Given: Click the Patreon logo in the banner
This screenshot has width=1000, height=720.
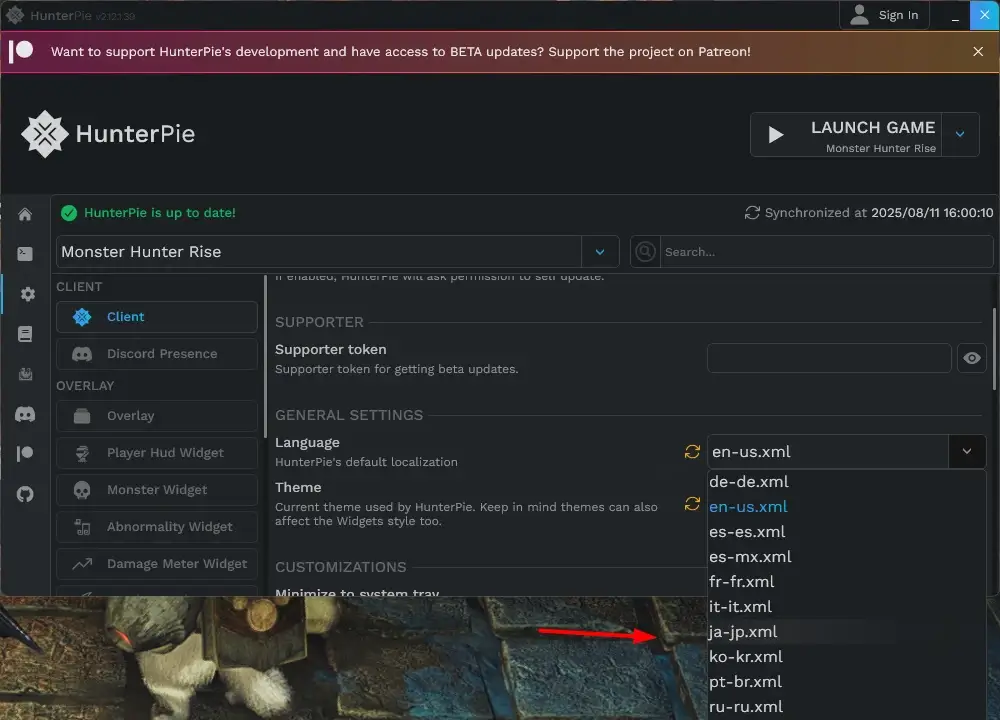Looking at the screenshot, I should click(x=21, y=52).
